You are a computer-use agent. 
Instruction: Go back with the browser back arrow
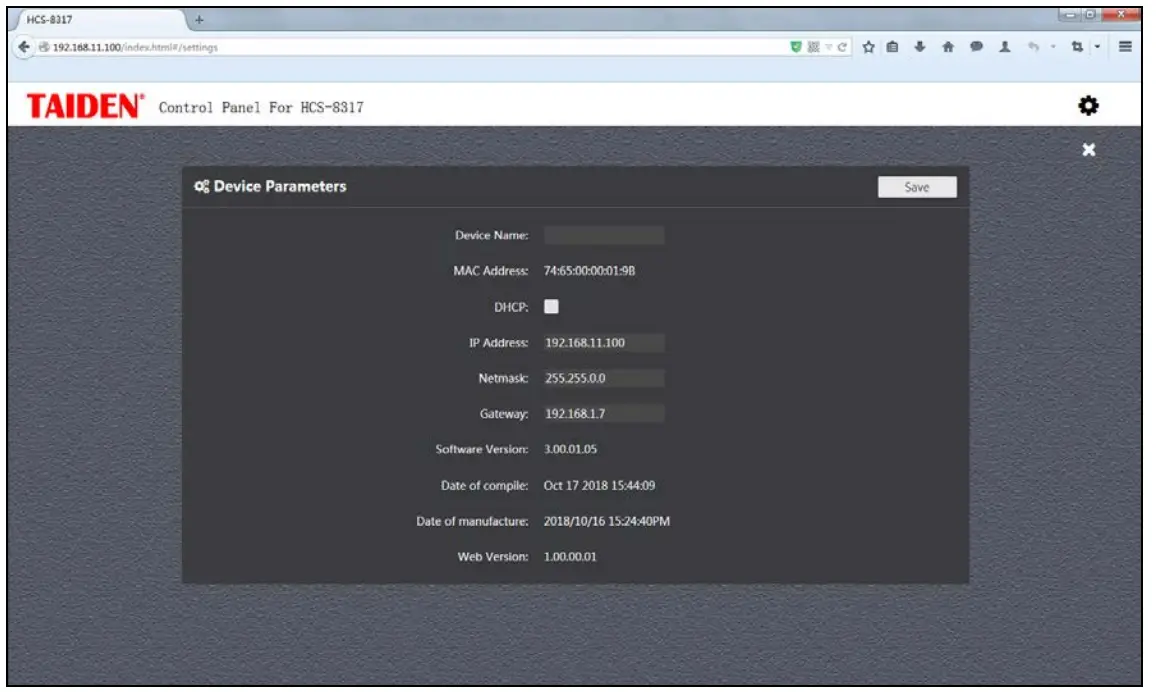click(24, 47)
